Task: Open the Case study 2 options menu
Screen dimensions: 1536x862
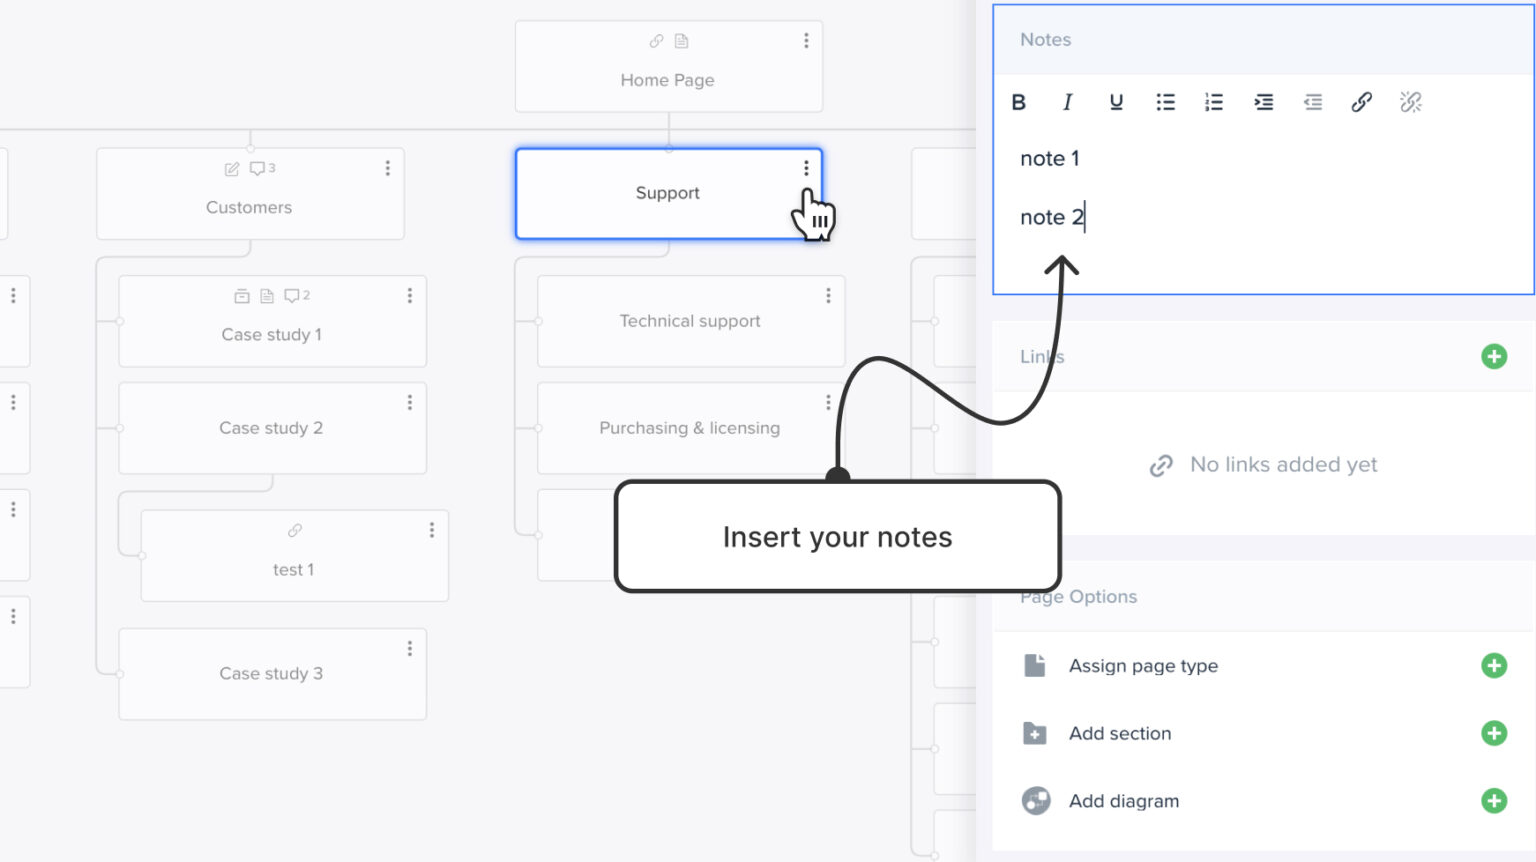Action: click(409, 402)
